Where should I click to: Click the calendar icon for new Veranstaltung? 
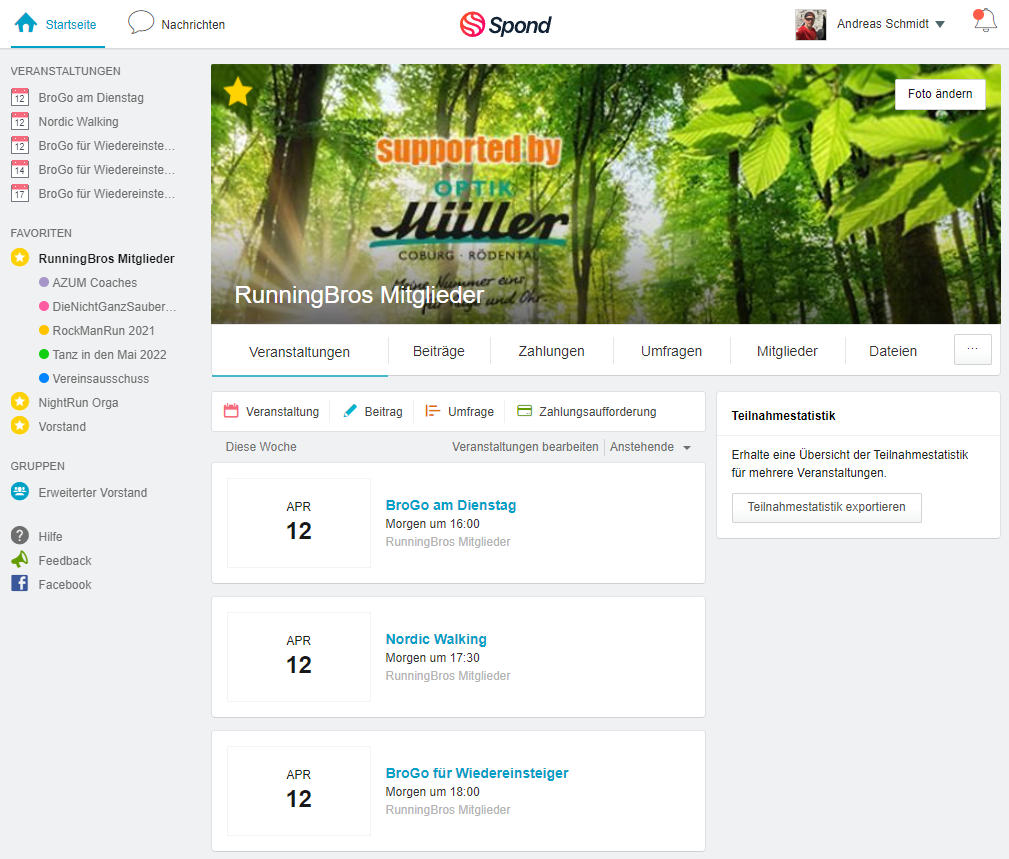click(231, 411)
